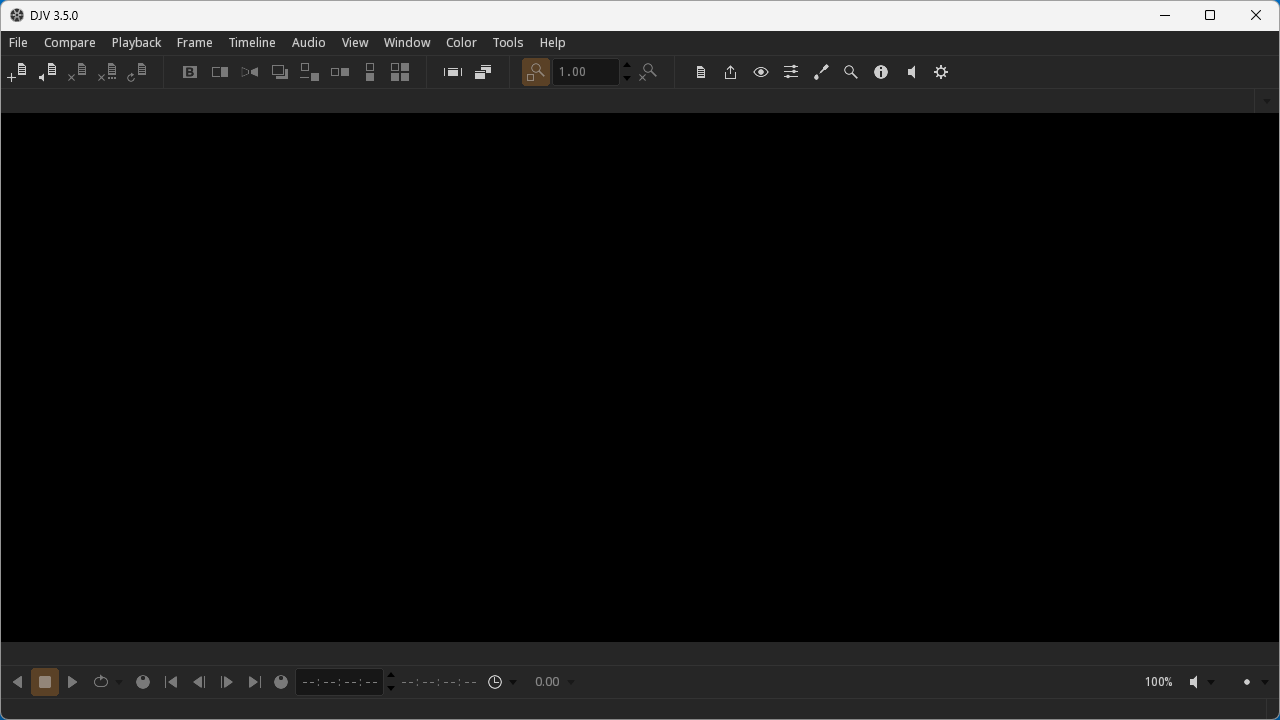Select the Tile compare mode
This screenshot has width=1280, height=720.
pyautogui.click(x=400, y=72)
